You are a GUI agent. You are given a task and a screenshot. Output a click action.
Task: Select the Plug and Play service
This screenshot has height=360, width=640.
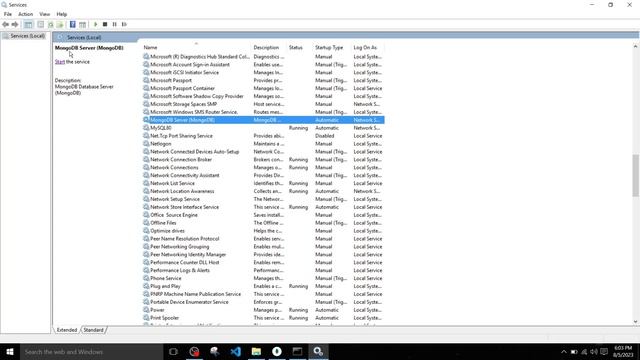[x=165, y=286]
